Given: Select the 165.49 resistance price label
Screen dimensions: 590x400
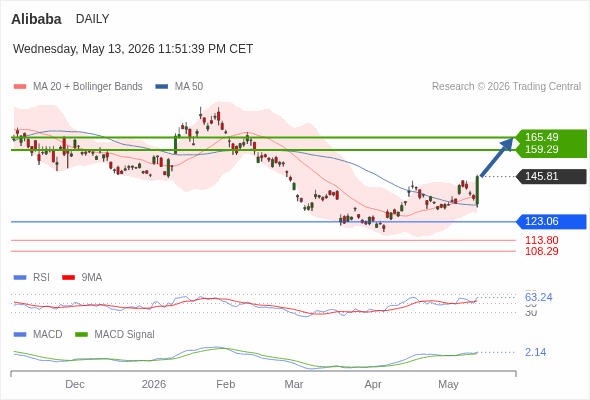Looking at the screenshot, I should (542, 137).
